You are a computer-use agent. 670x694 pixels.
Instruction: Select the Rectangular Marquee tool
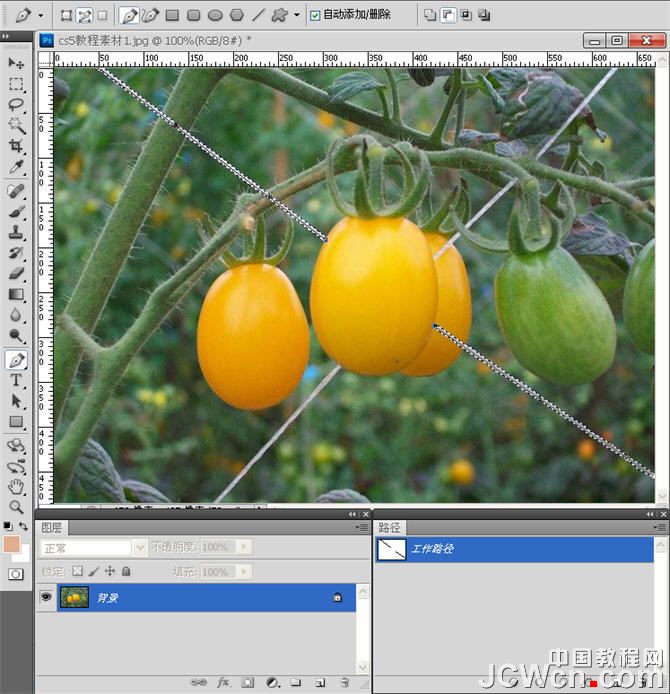(16, 84)
